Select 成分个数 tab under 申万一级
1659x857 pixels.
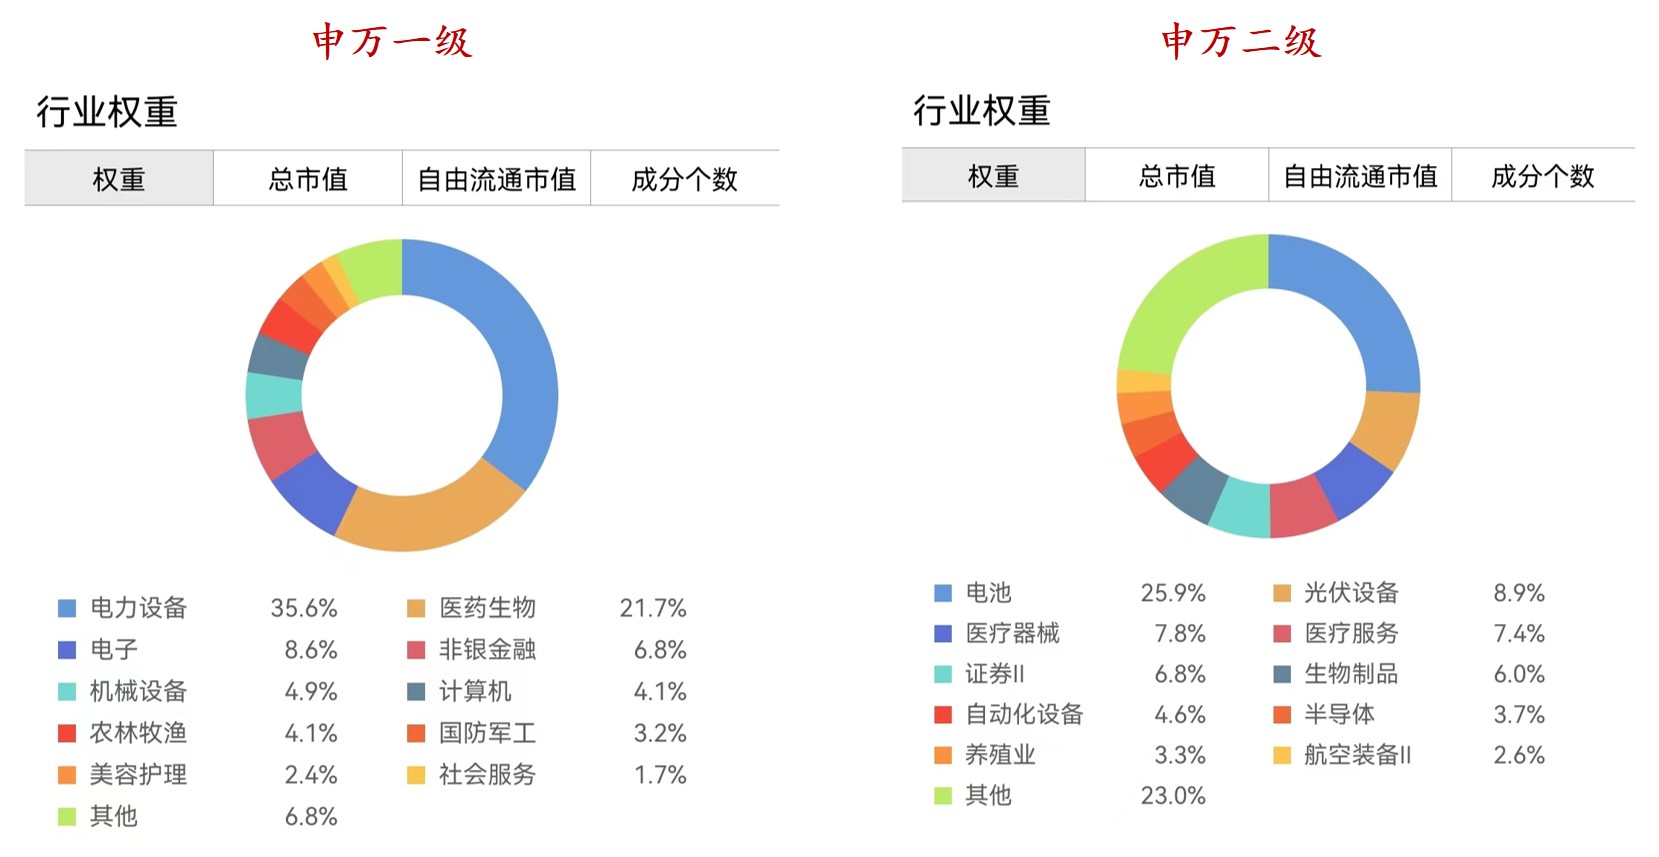coord(684,179)
